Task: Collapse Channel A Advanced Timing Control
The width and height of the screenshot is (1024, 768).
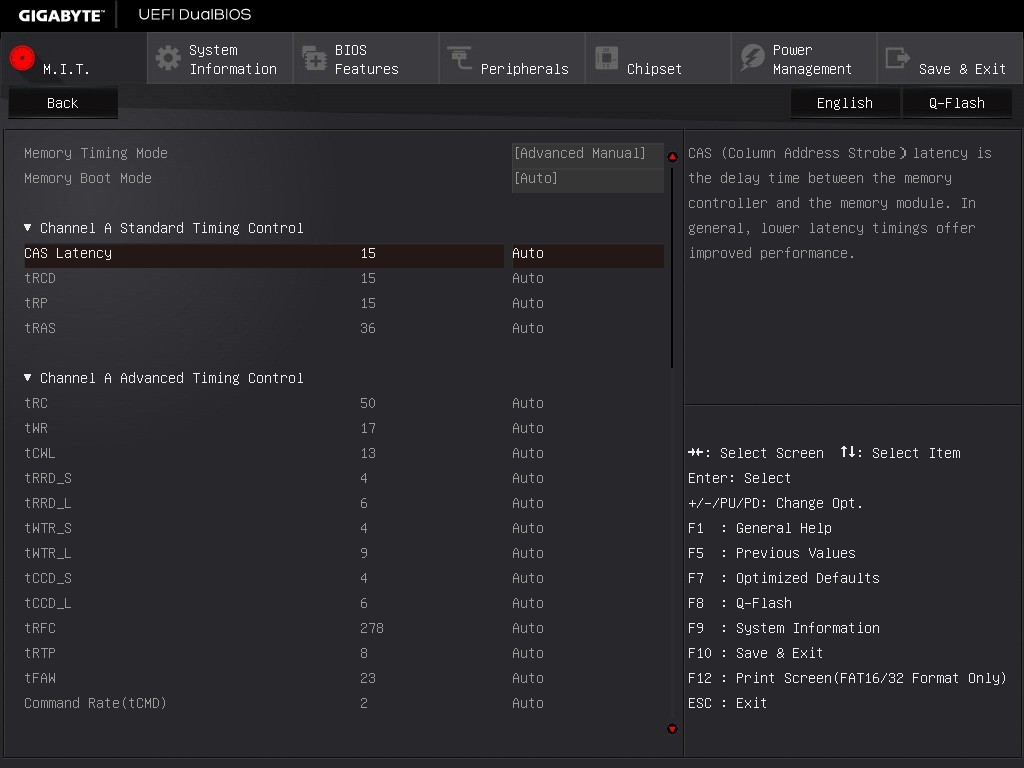Action: pyautogui.click(x=28, y=378)
